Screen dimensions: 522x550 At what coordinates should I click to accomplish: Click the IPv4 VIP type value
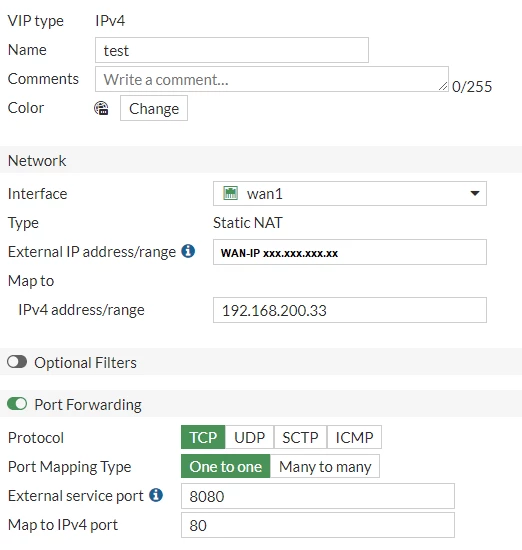110,21
